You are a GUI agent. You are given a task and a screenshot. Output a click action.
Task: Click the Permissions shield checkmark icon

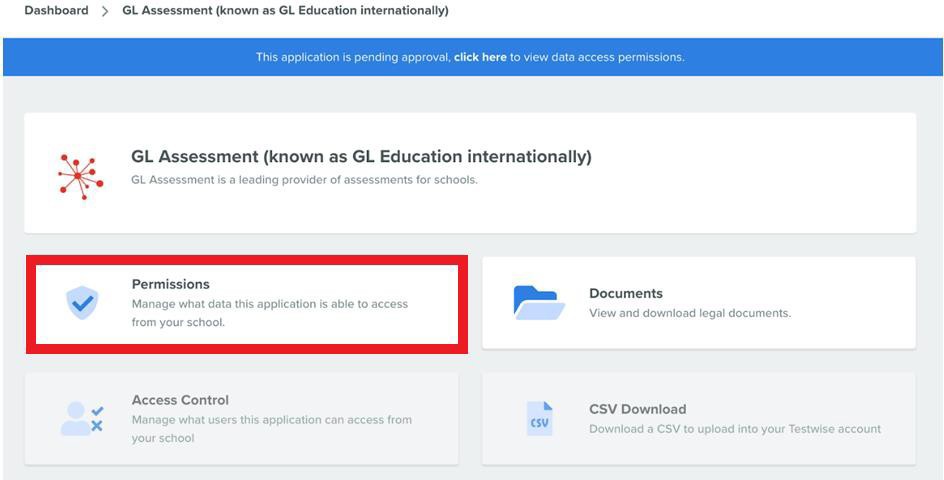point(82,303)
